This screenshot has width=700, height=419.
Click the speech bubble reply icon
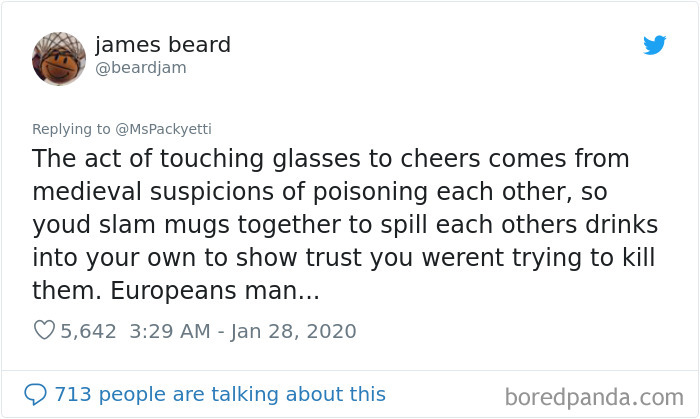point(35,394)
